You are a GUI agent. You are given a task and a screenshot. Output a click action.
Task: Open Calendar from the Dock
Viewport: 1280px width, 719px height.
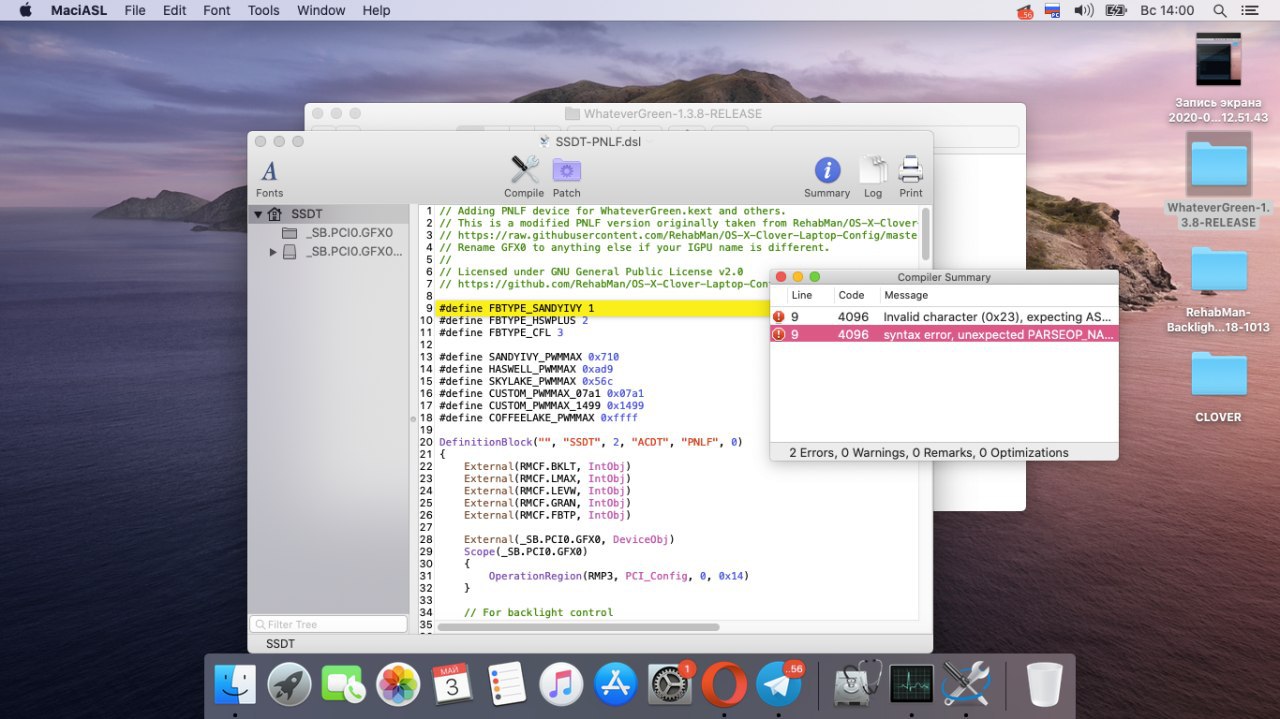tap(452, 685)
